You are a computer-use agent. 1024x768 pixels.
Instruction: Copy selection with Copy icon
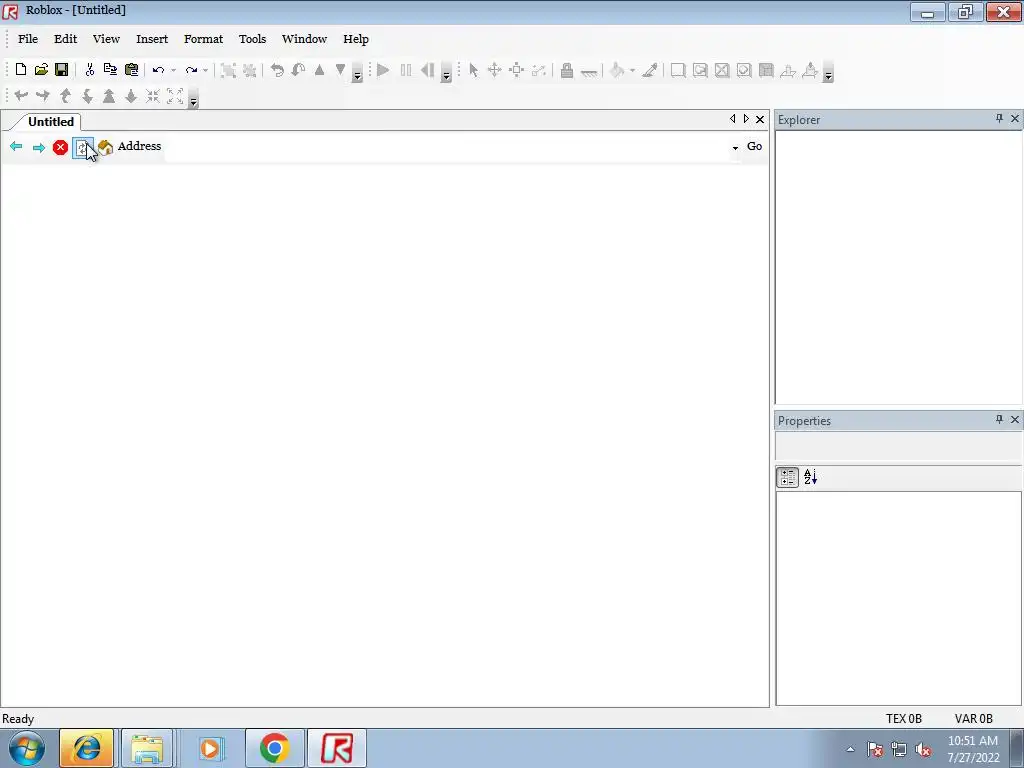(110, 70)
